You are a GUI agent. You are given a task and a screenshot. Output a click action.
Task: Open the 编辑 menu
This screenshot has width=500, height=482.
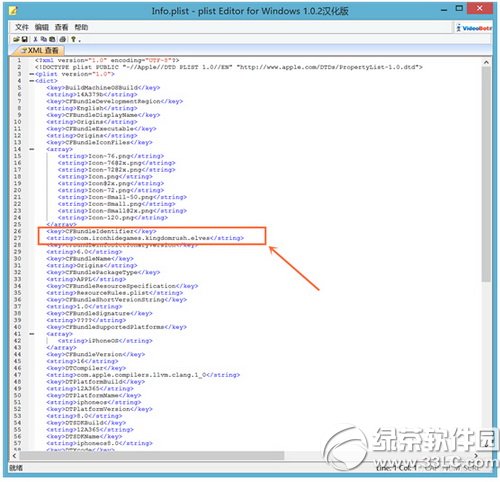click(42, 27)
